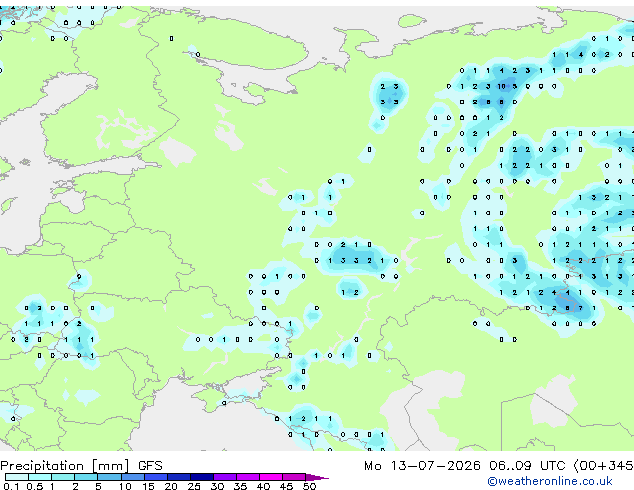Click the legend label '0.1'
634x490 pixels.
(x=11, y=486)
